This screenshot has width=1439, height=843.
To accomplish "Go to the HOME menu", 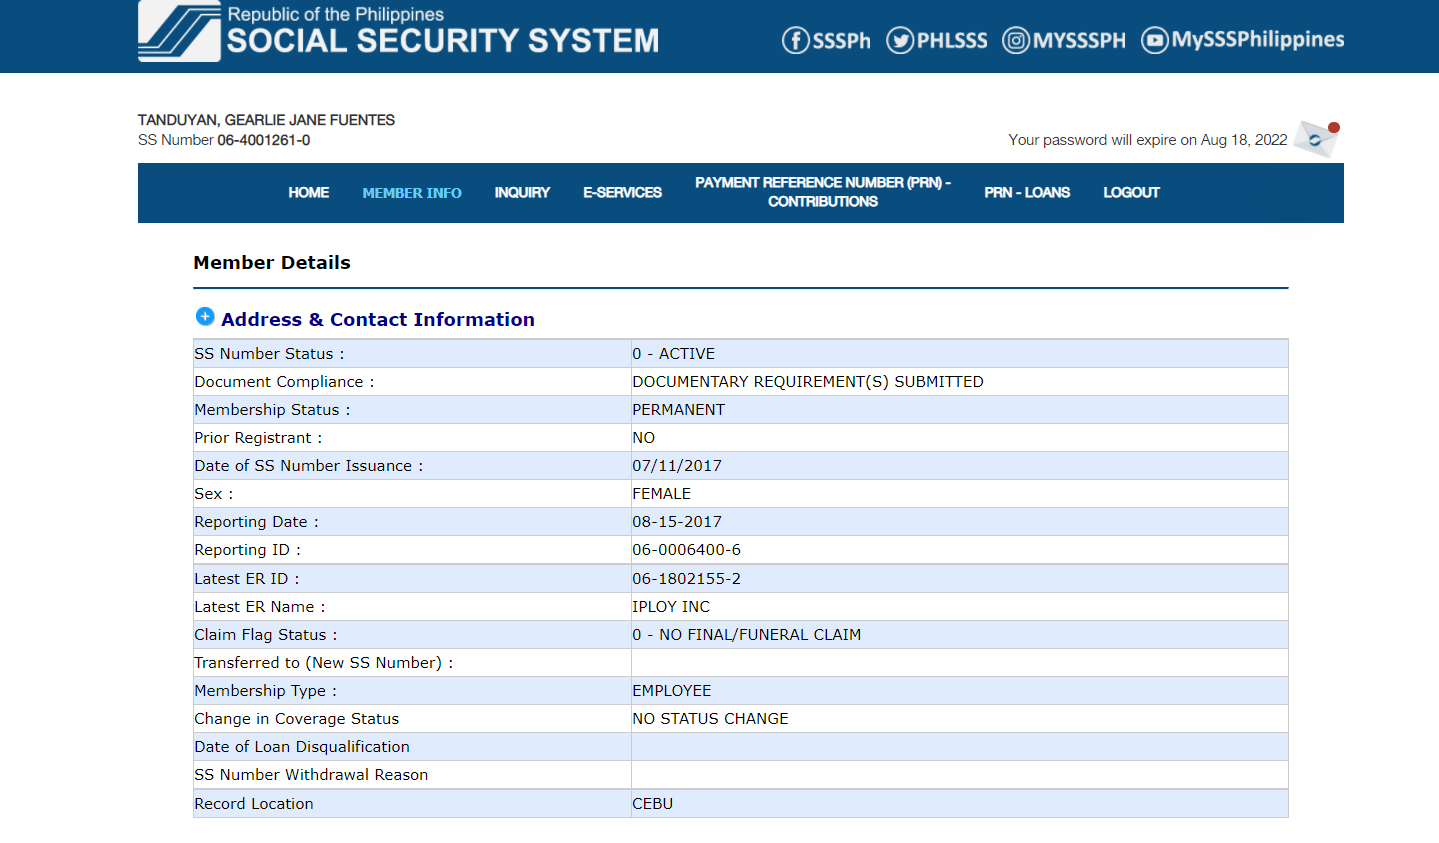I will (308, 193).
